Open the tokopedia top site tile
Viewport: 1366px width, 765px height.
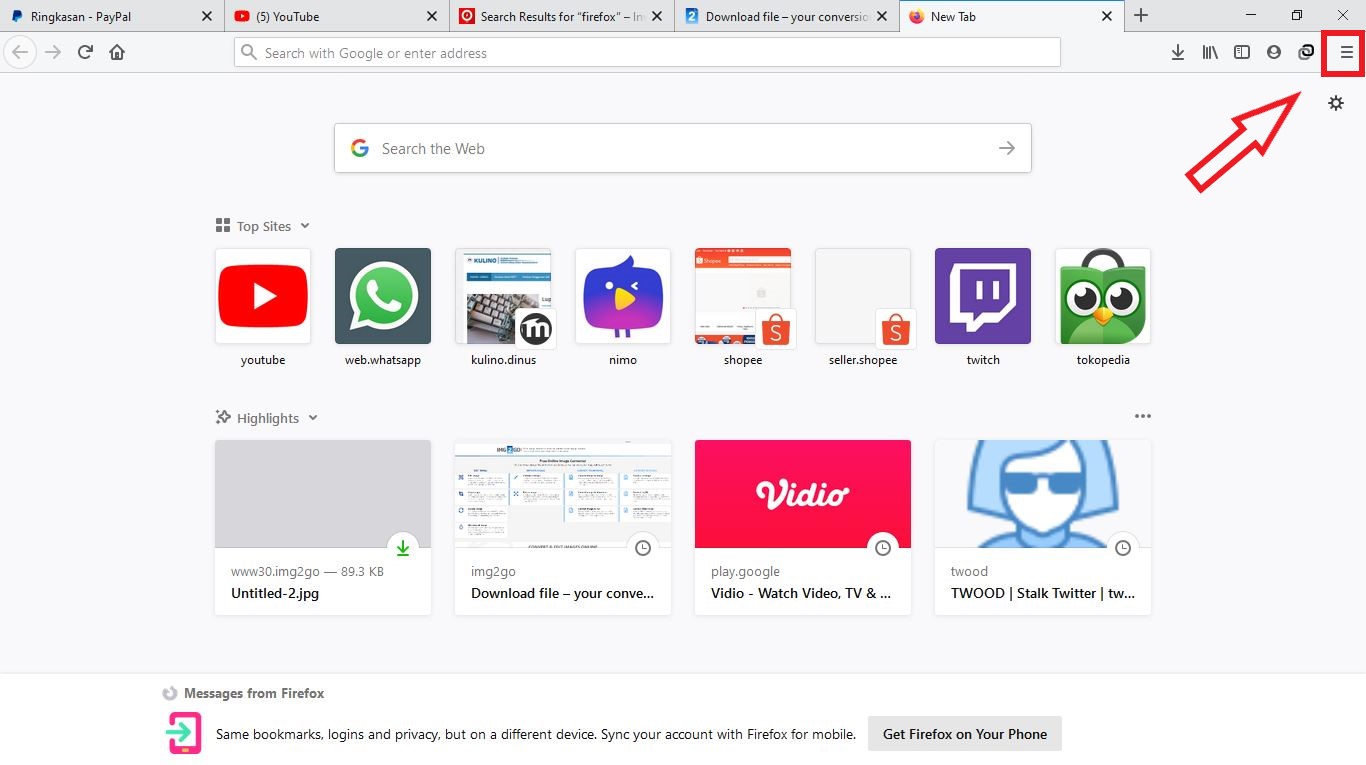pos(1103,296)
